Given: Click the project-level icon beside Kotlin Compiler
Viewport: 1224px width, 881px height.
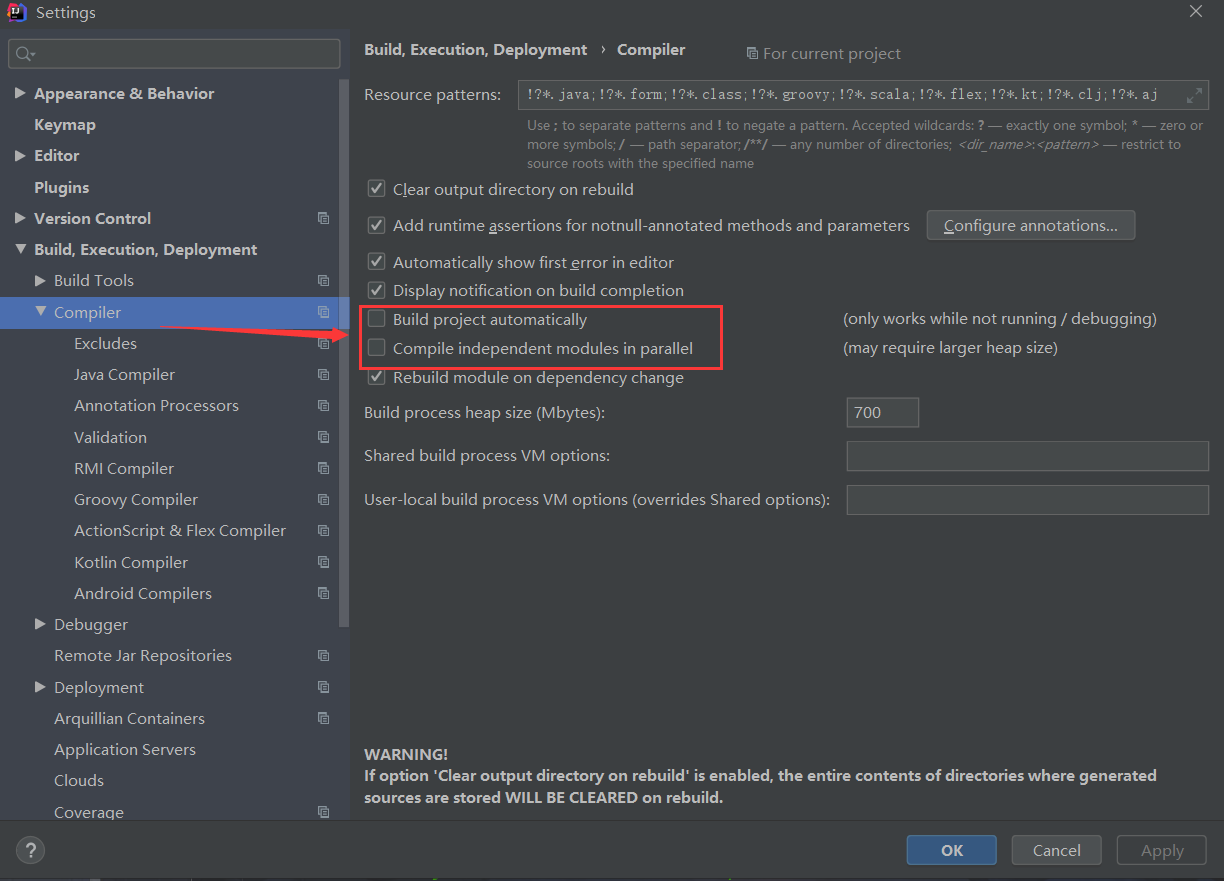Looking at the screenshot, I should point(323,562).
